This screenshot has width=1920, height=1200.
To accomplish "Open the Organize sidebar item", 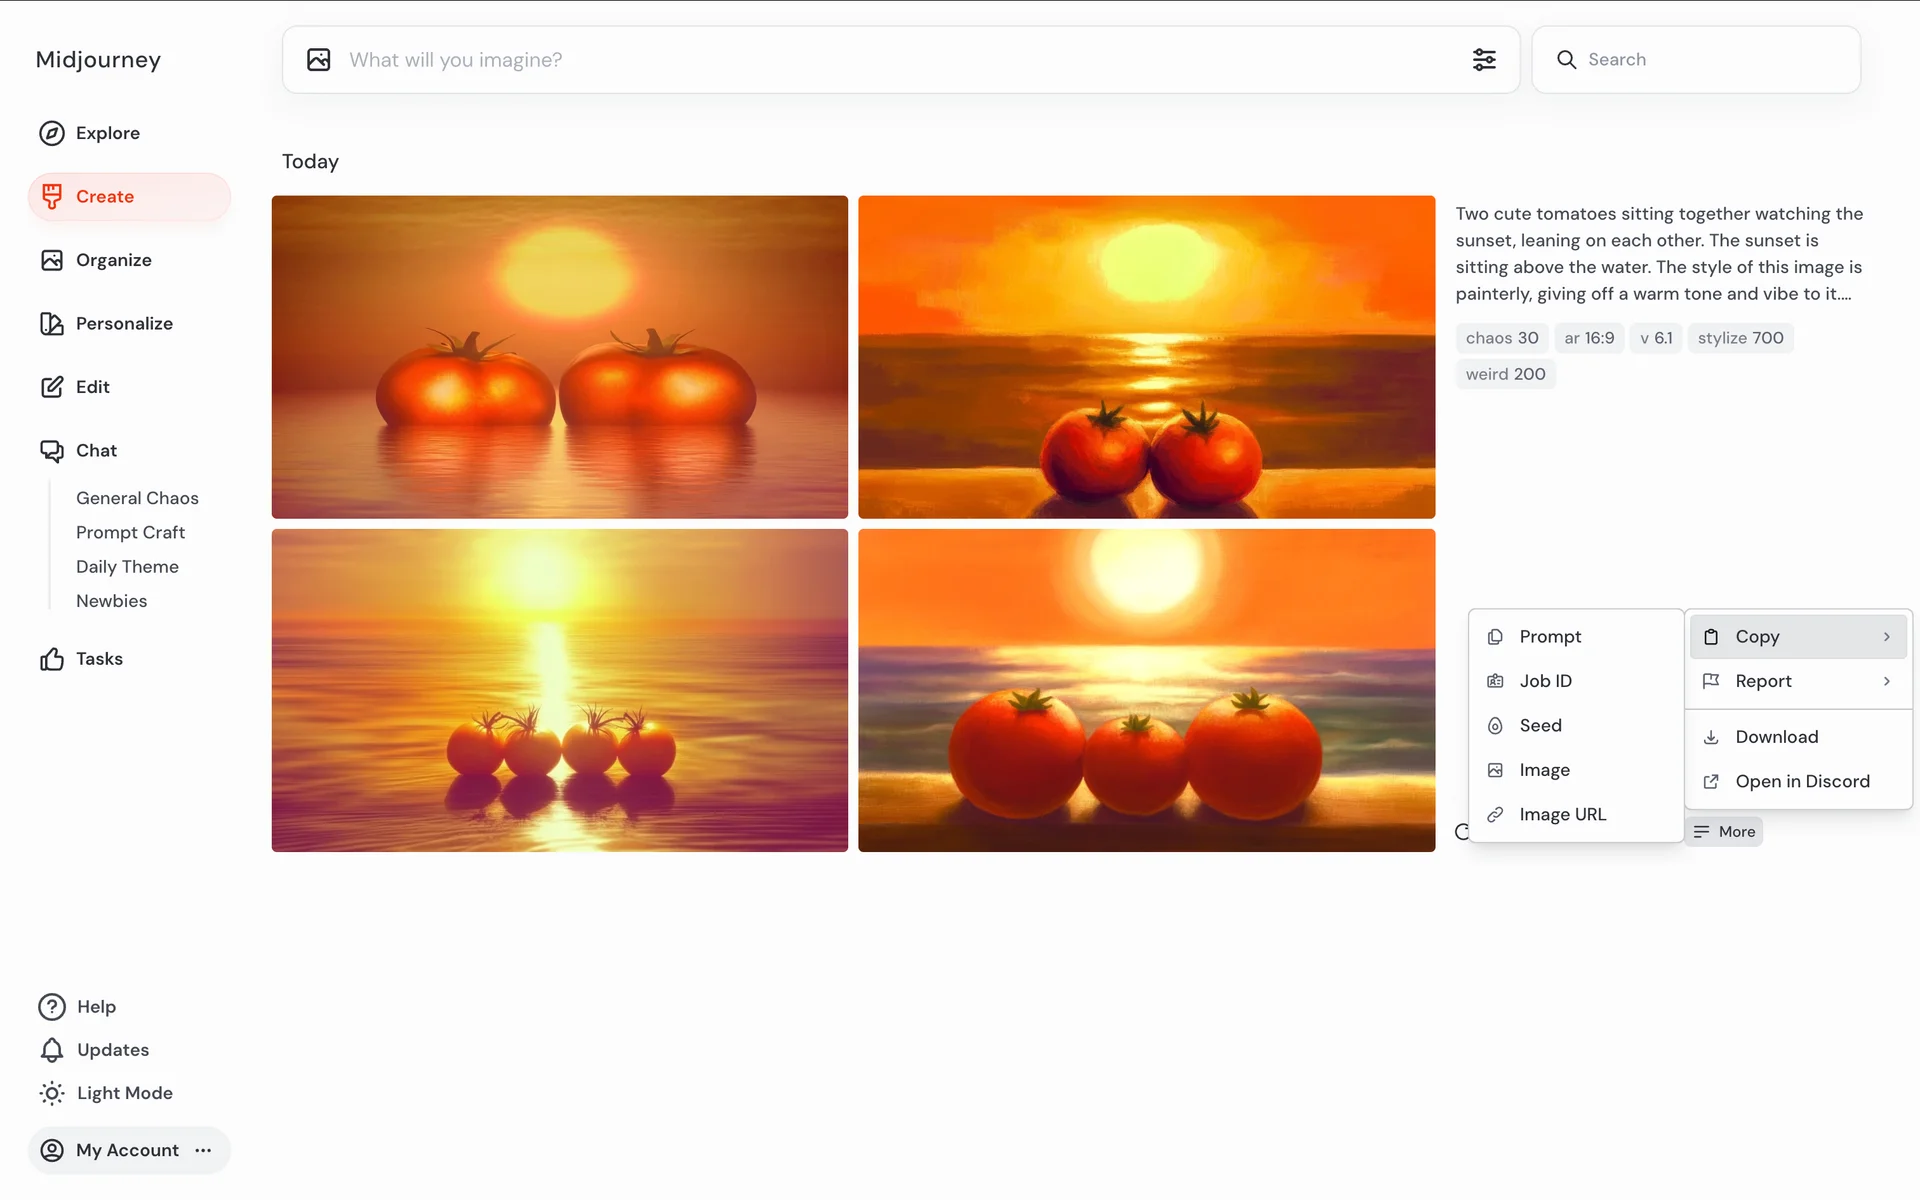I will coord(113,260).
